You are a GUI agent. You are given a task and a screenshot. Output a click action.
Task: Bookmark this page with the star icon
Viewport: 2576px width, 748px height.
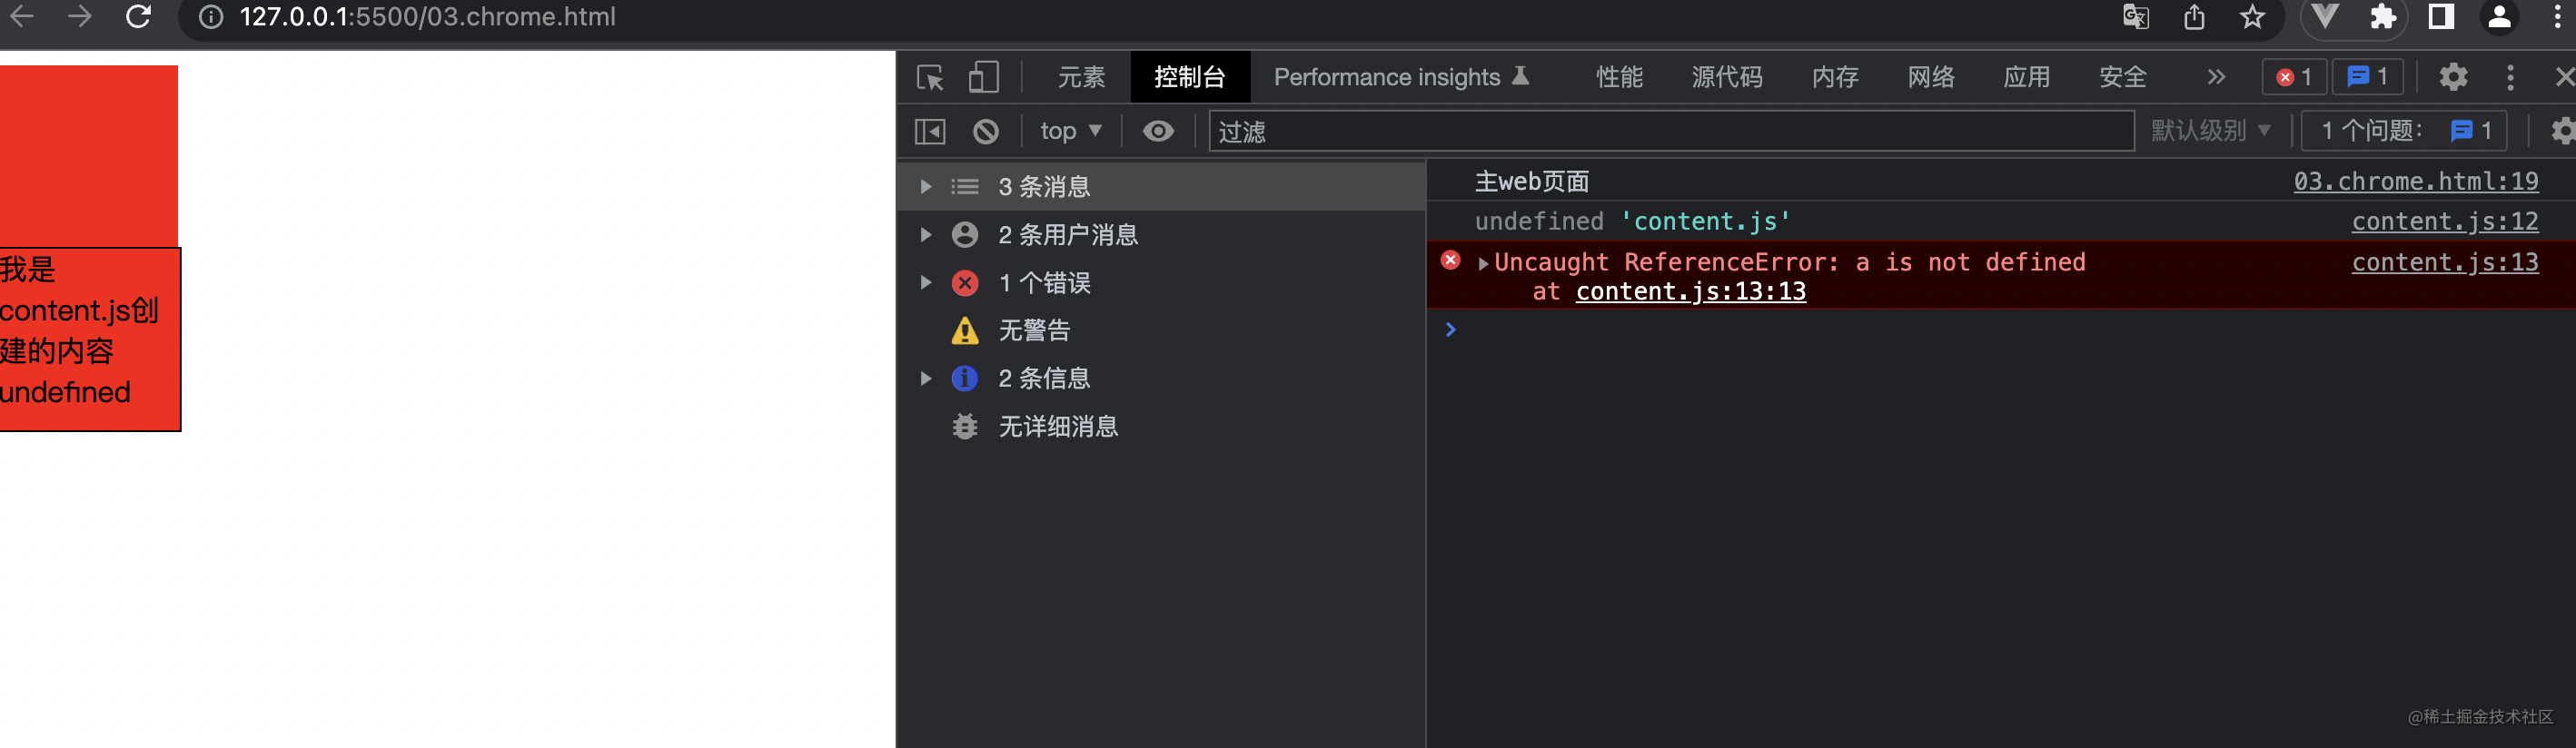click(x=2252, y=17)
